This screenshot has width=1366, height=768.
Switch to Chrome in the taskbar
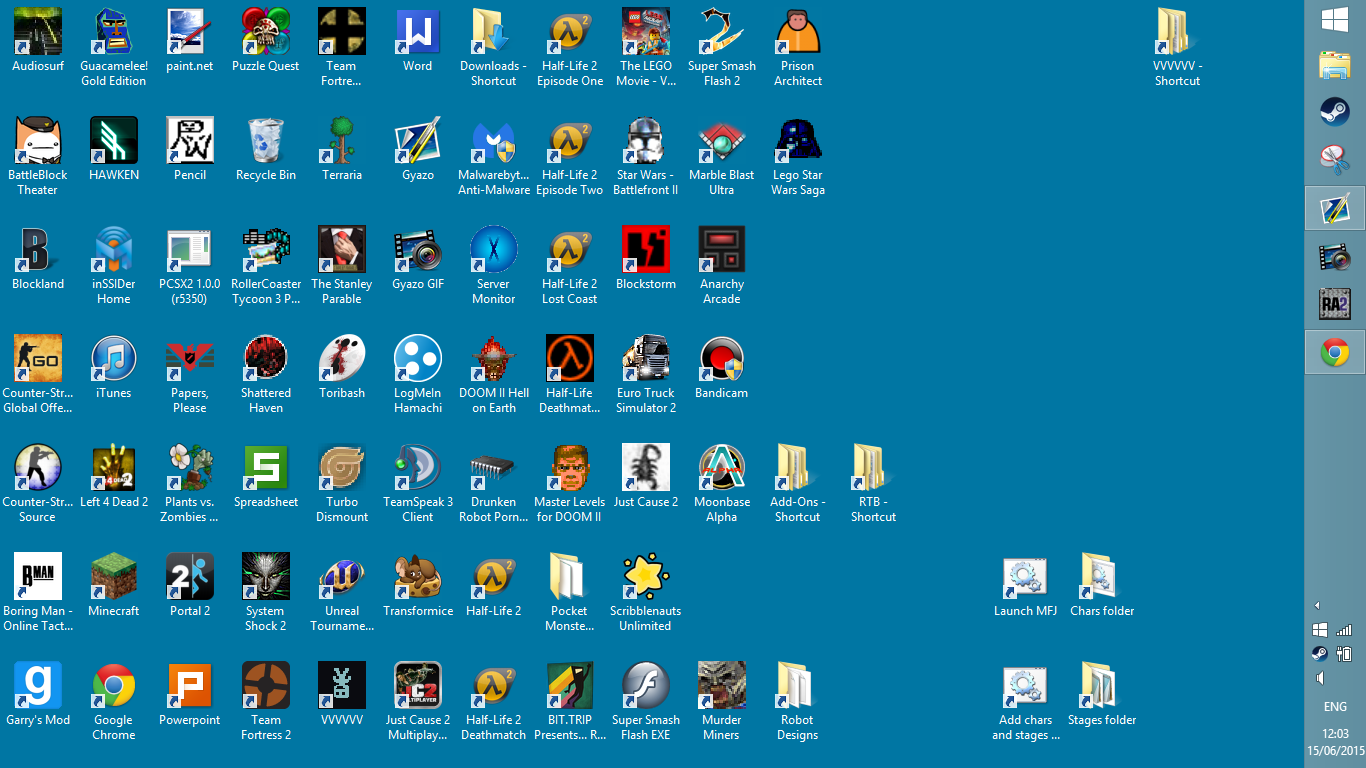pos(1335,352)
